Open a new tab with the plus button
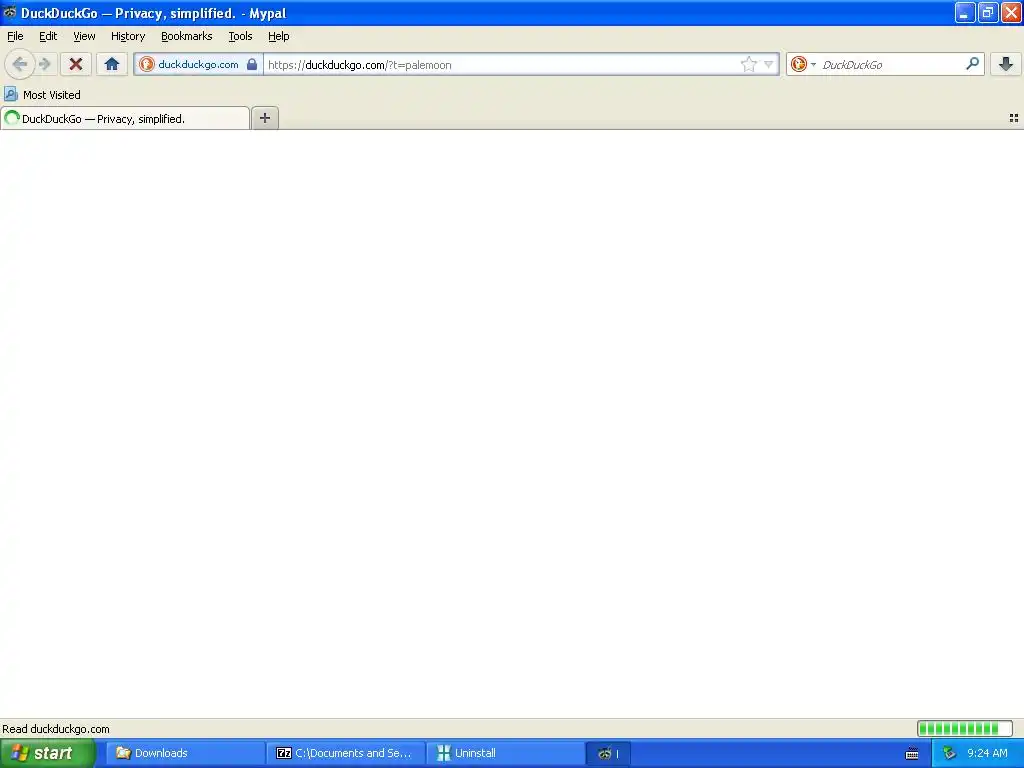Screen dimensions: 1024x768 [264, 118]
